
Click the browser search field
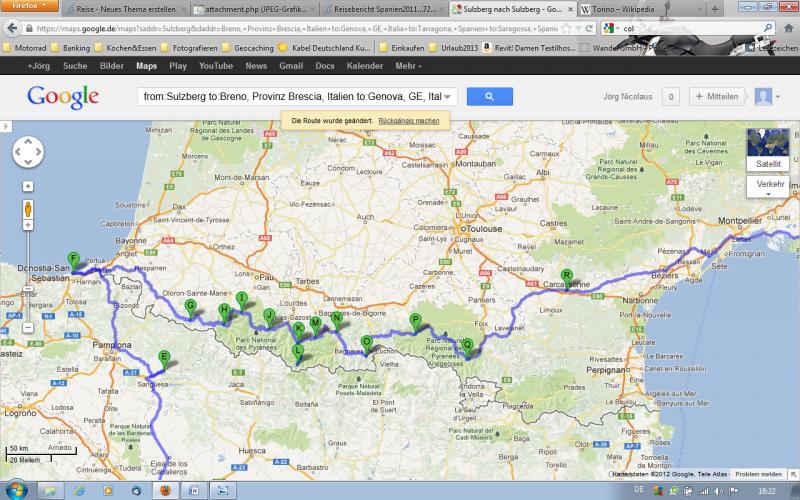(x=689, y=29)
